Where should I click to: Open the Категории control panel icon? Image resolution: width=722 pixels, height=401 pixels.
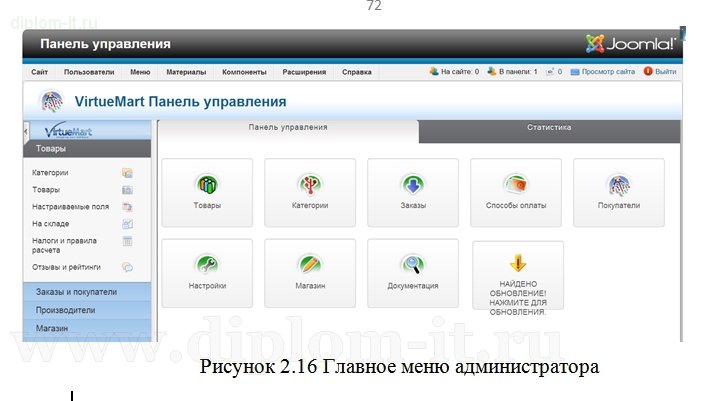[310, 185]
